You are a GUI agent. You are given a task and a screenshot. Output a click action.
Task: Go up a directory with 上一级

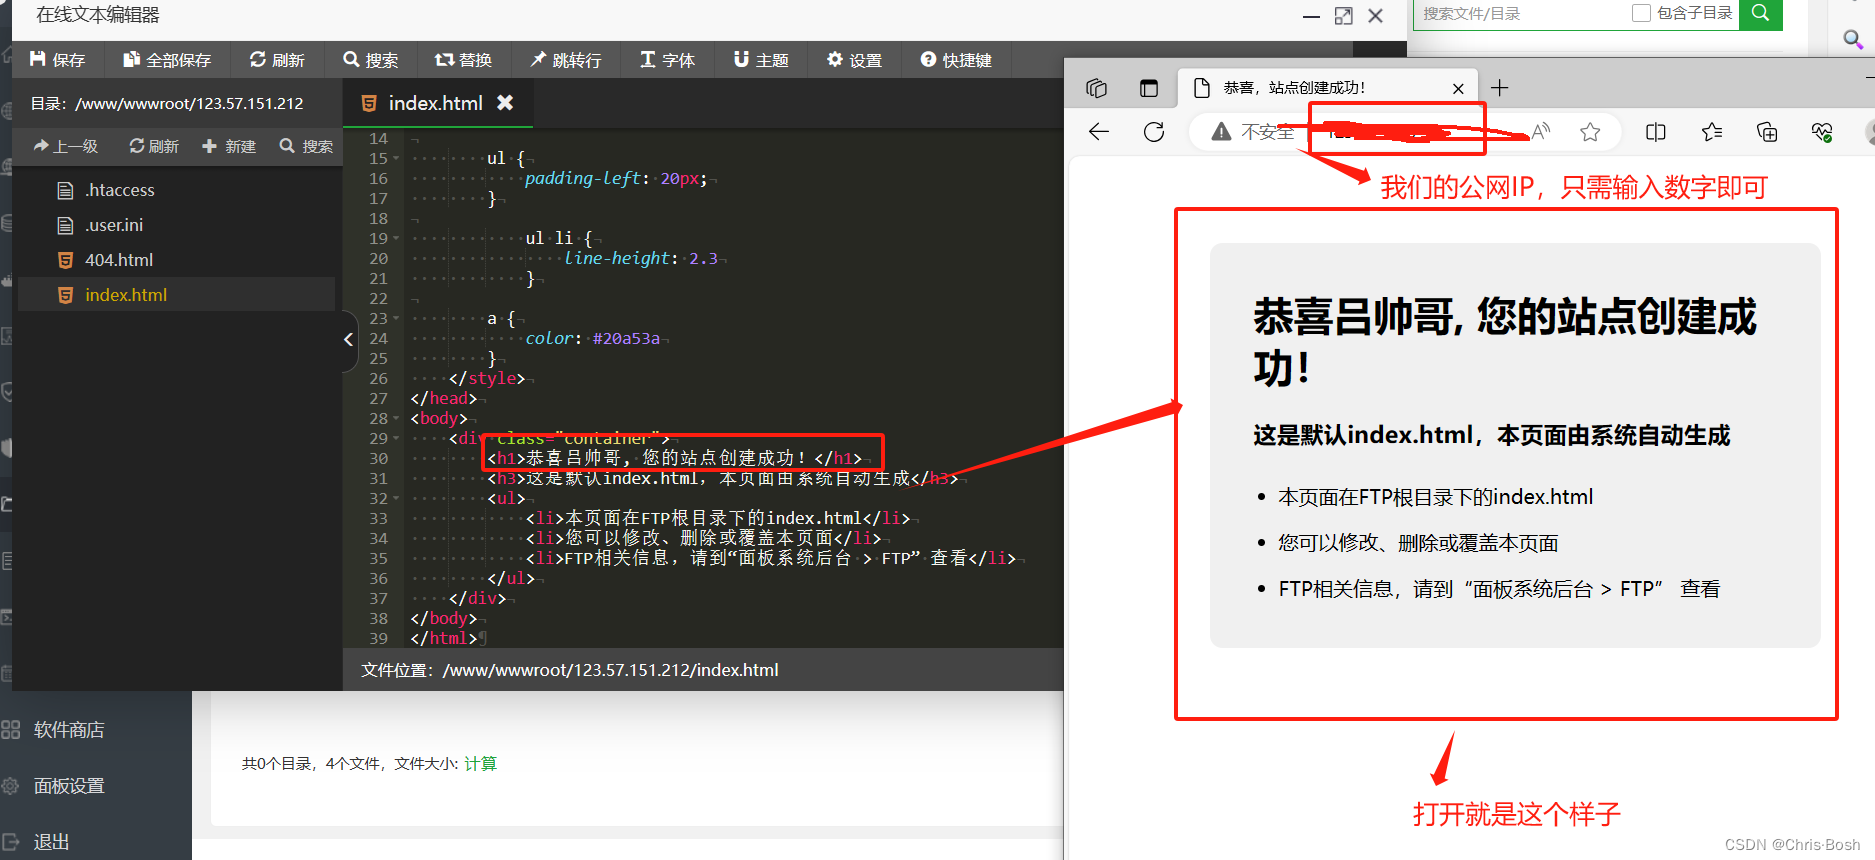click(x=66, y=146)
